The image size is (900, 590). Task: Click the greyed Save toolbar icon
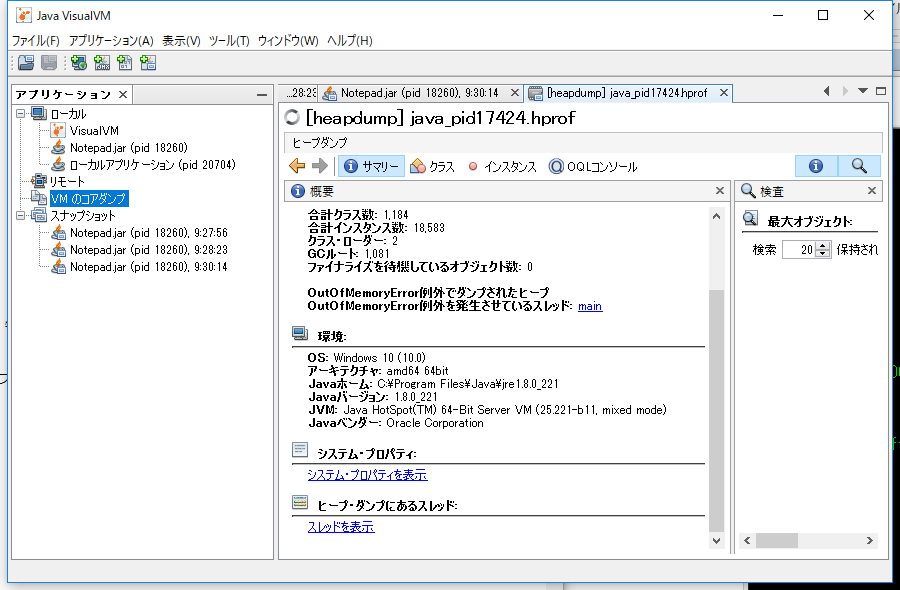click(49, 63)
